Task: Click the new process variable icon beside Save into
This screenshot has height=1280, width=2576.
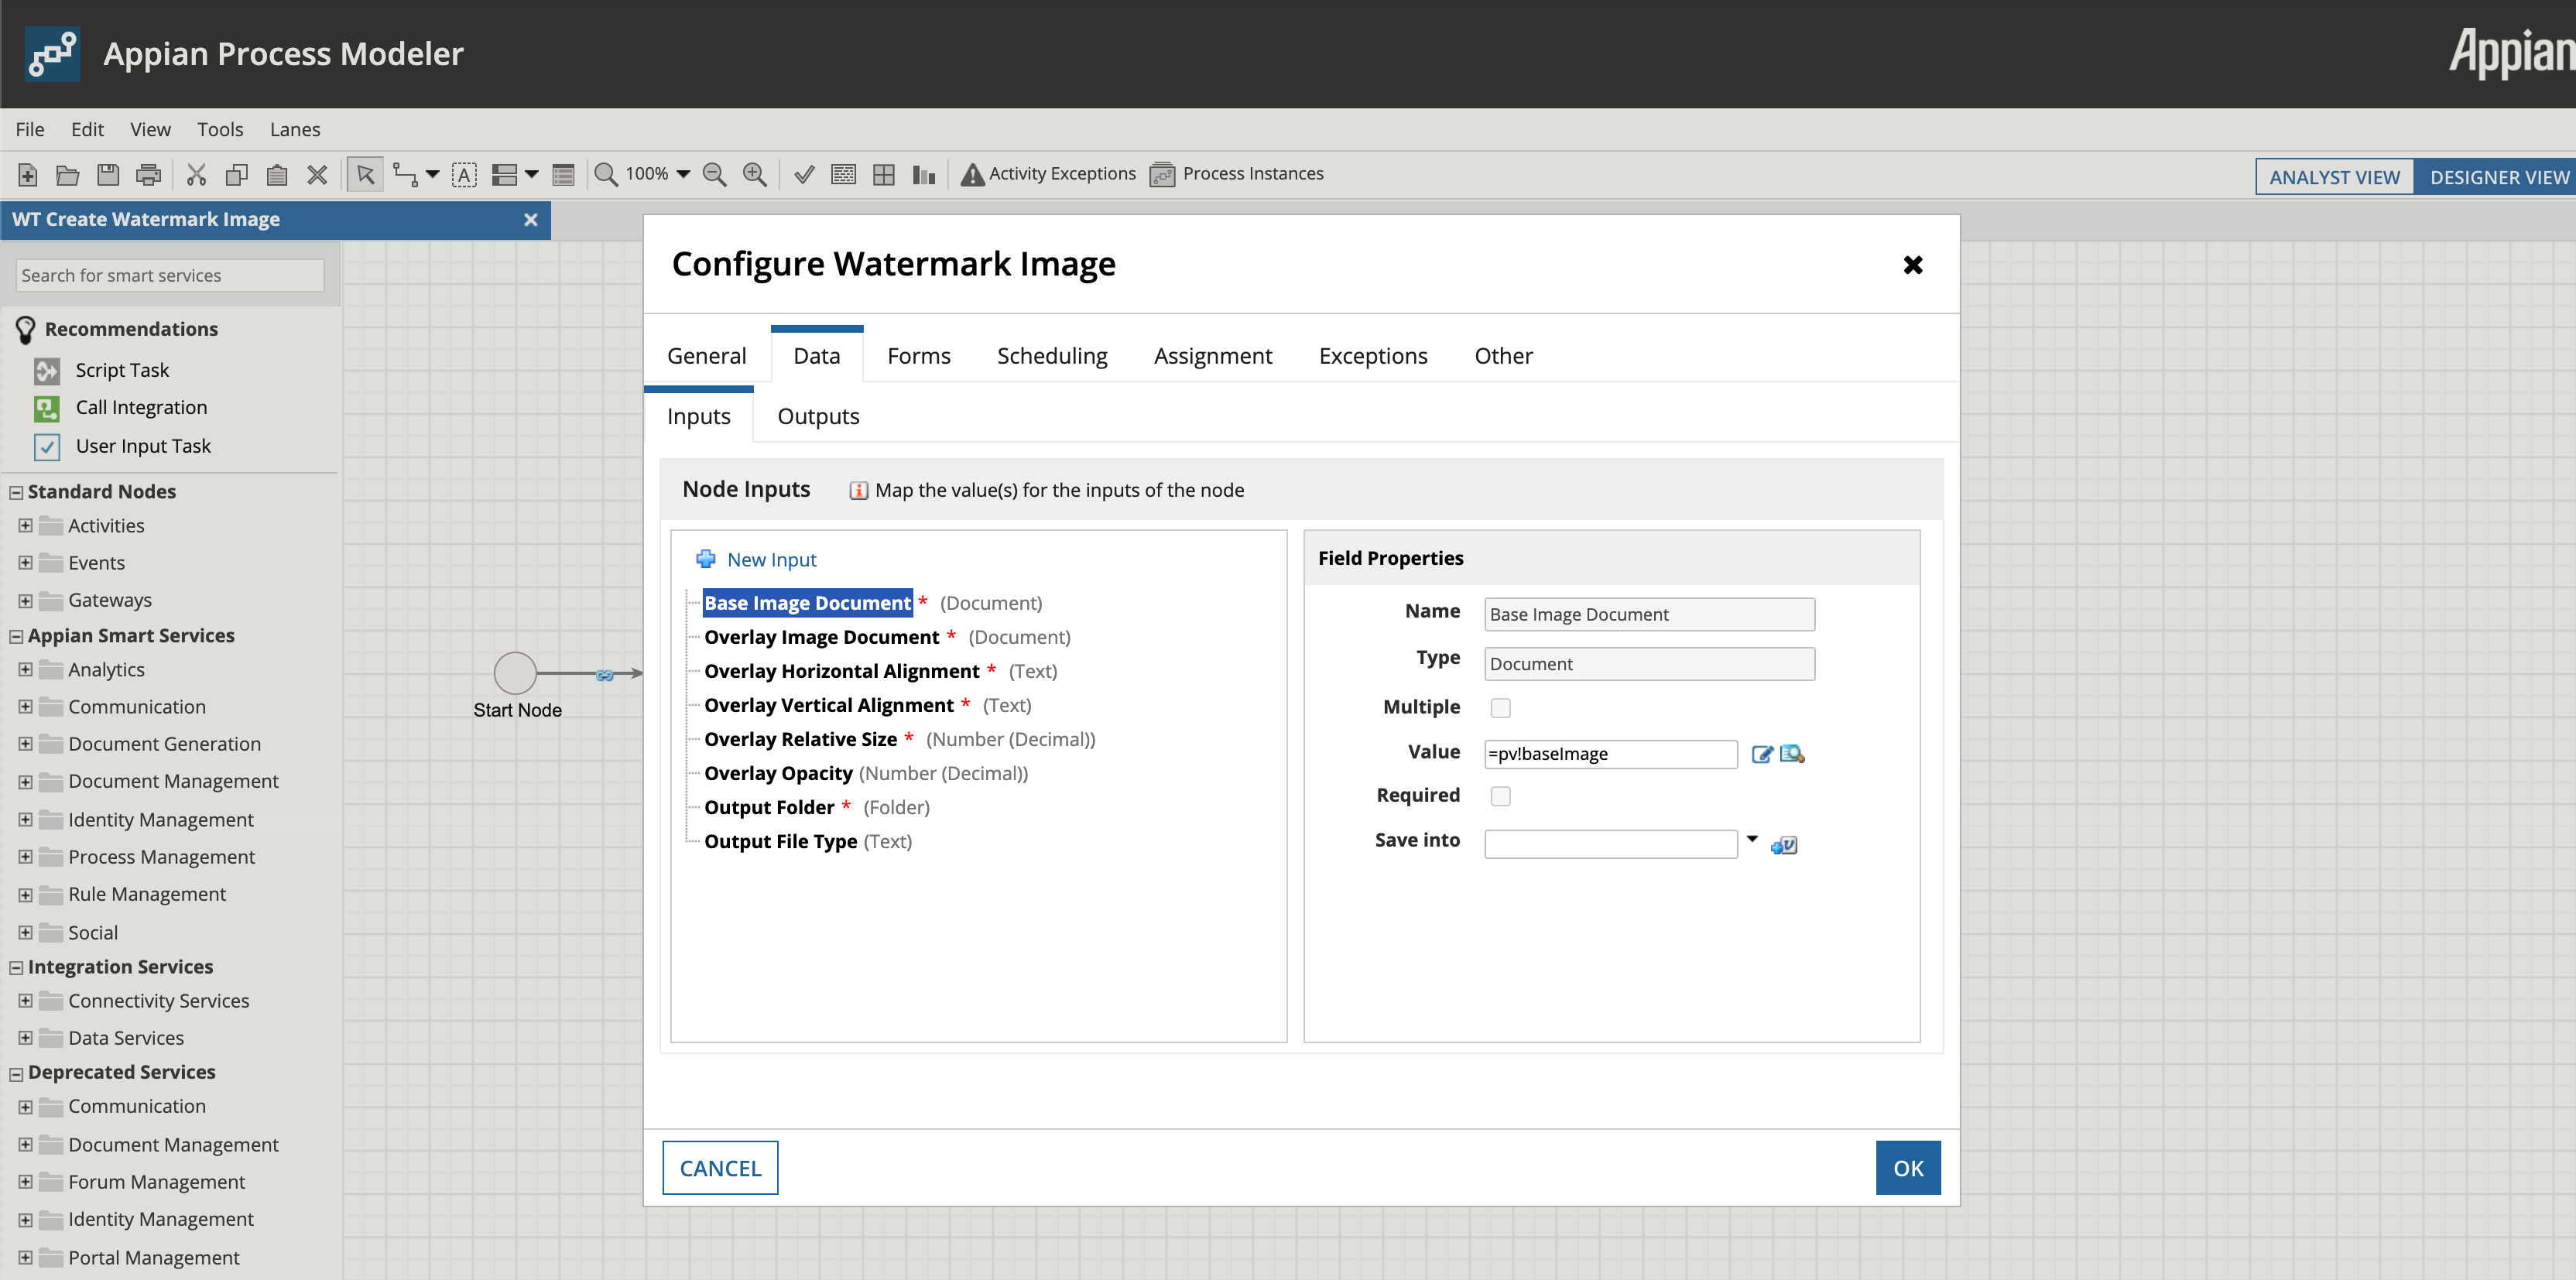Action: 1784,845
